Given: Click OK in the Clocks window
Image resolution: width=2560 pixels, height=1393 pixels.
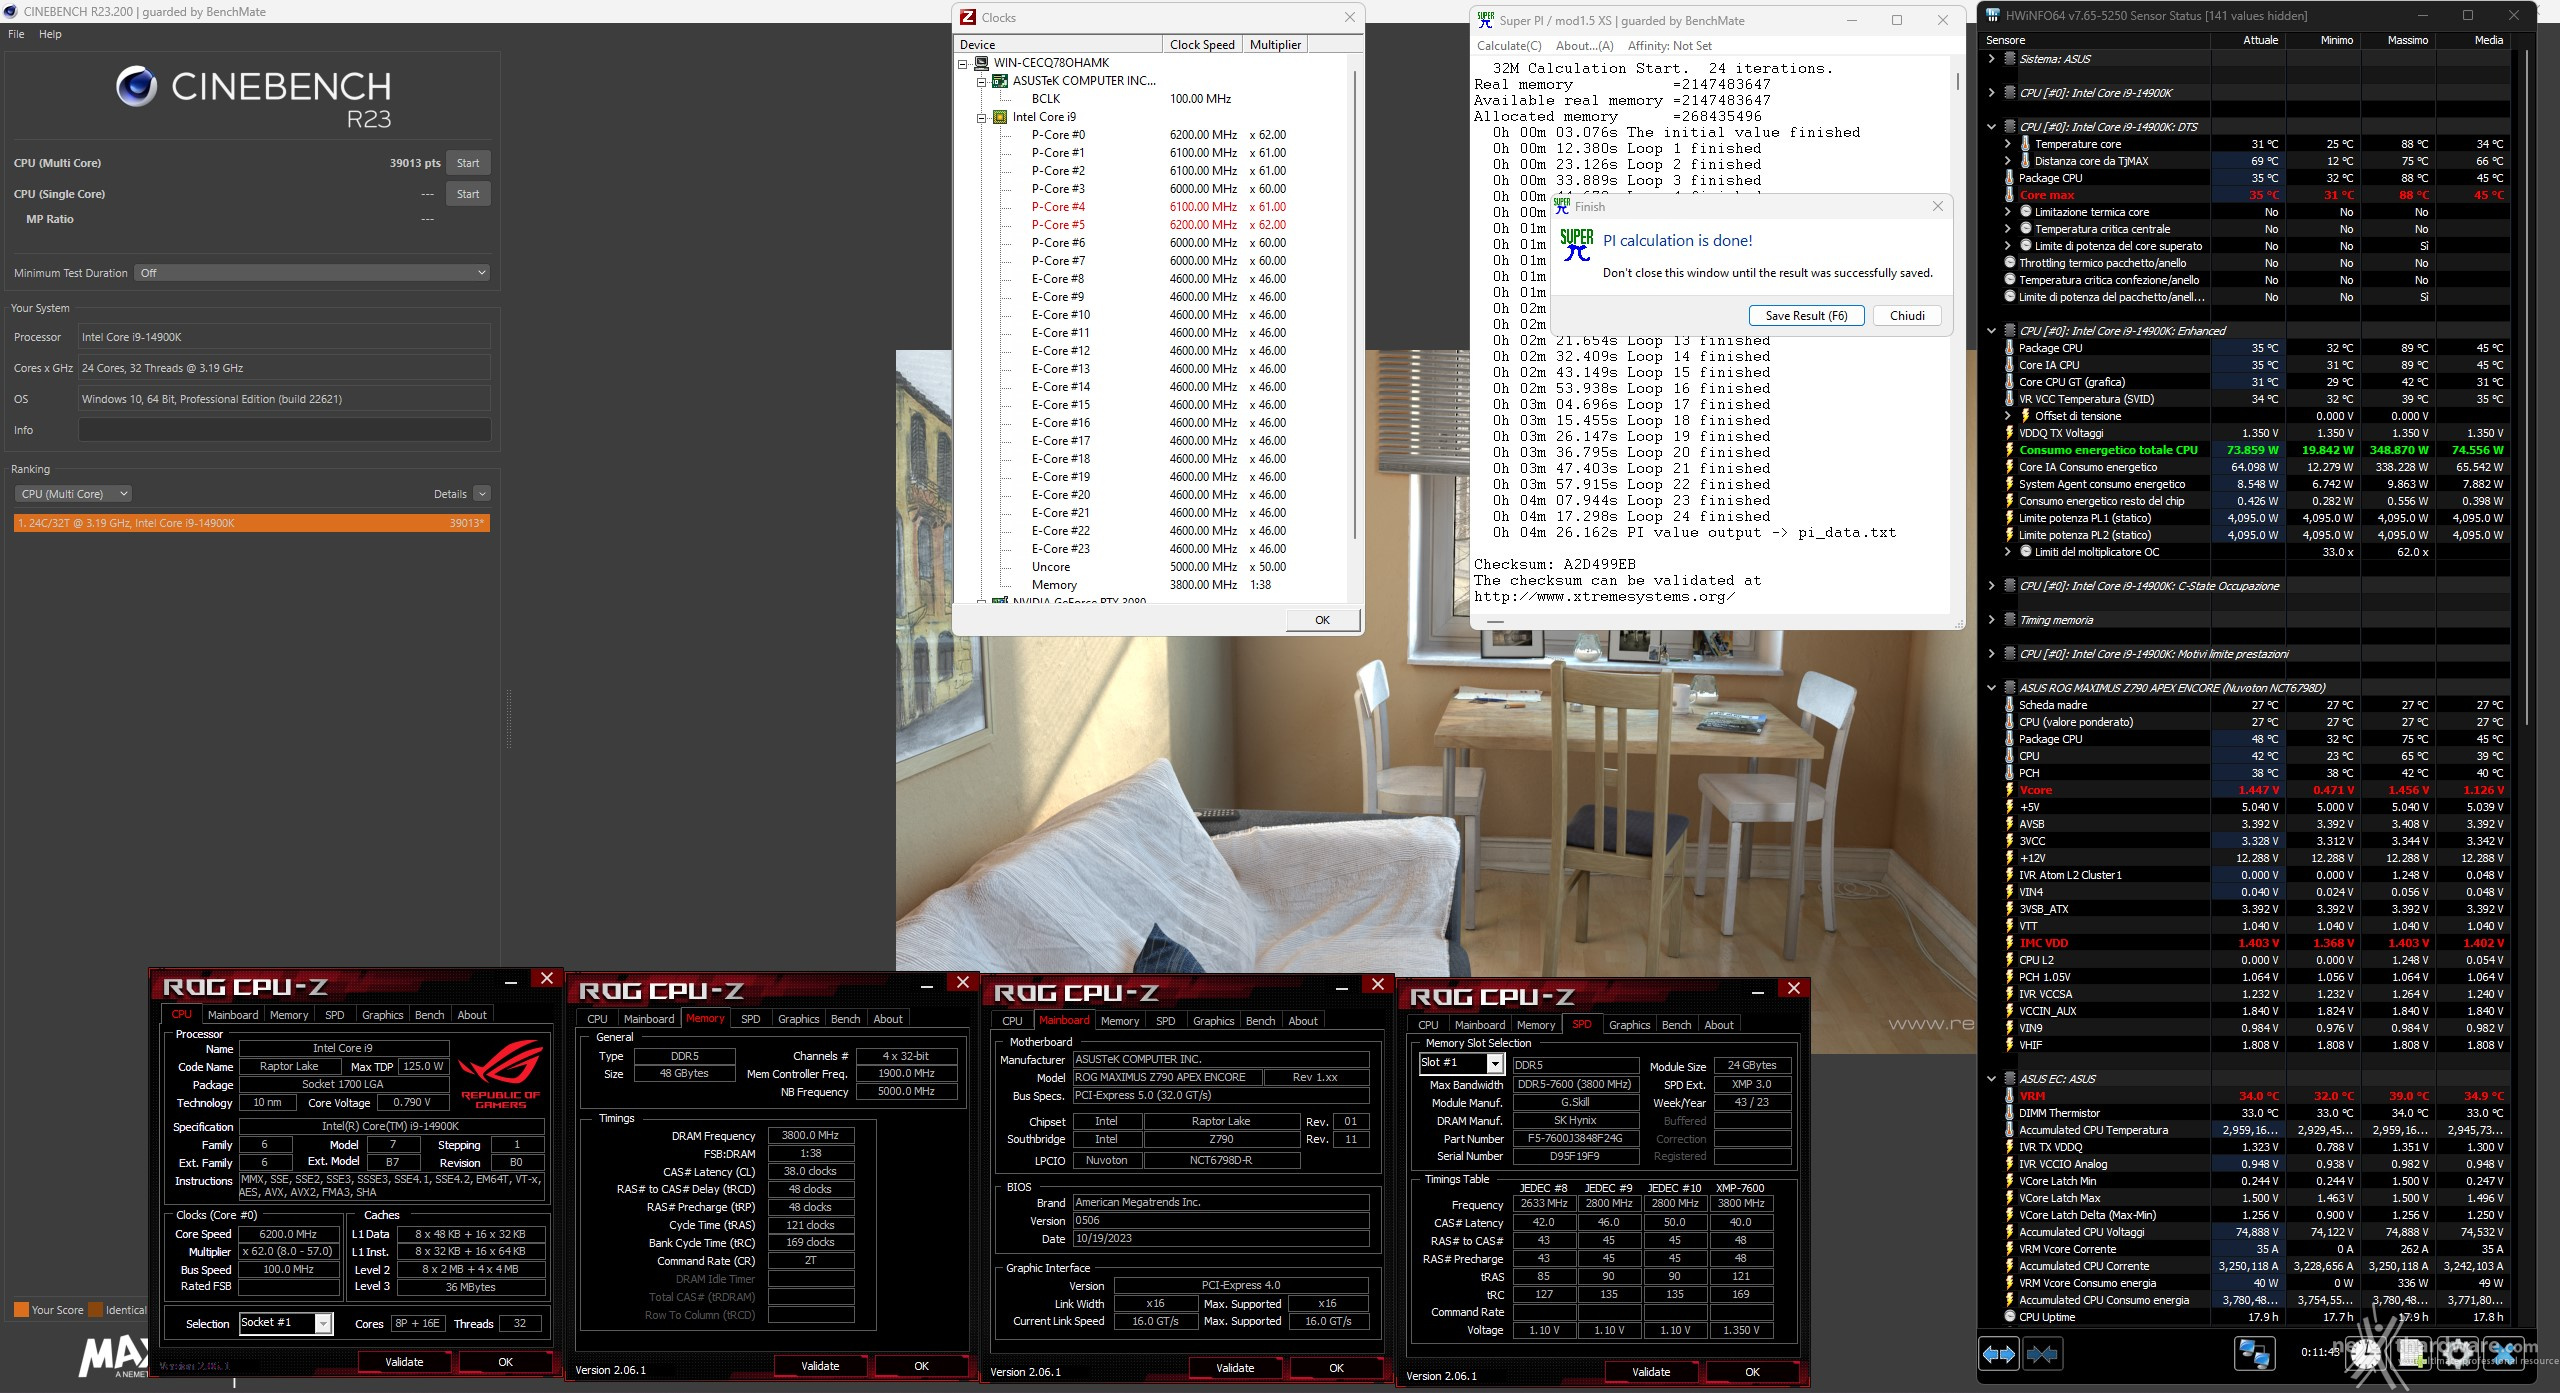Looking at the screenshot, I should point(1322,620).
